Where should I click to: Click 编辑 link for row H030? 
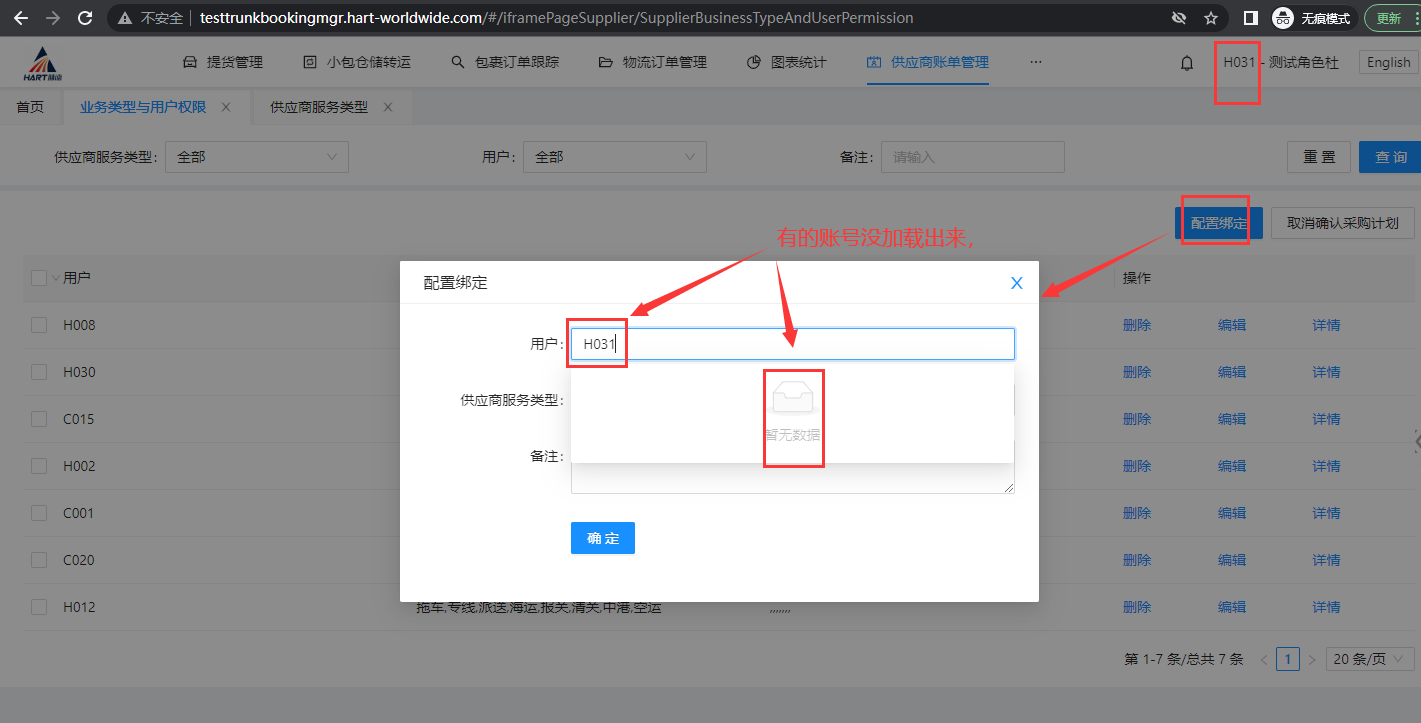point(1231,372)
